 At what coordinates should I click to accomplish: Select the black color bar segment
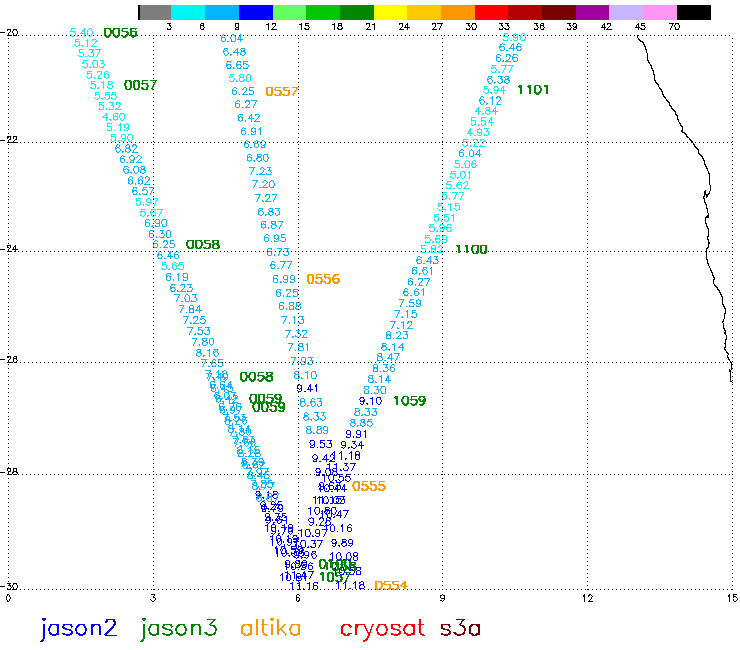click(x=694, y=12)
